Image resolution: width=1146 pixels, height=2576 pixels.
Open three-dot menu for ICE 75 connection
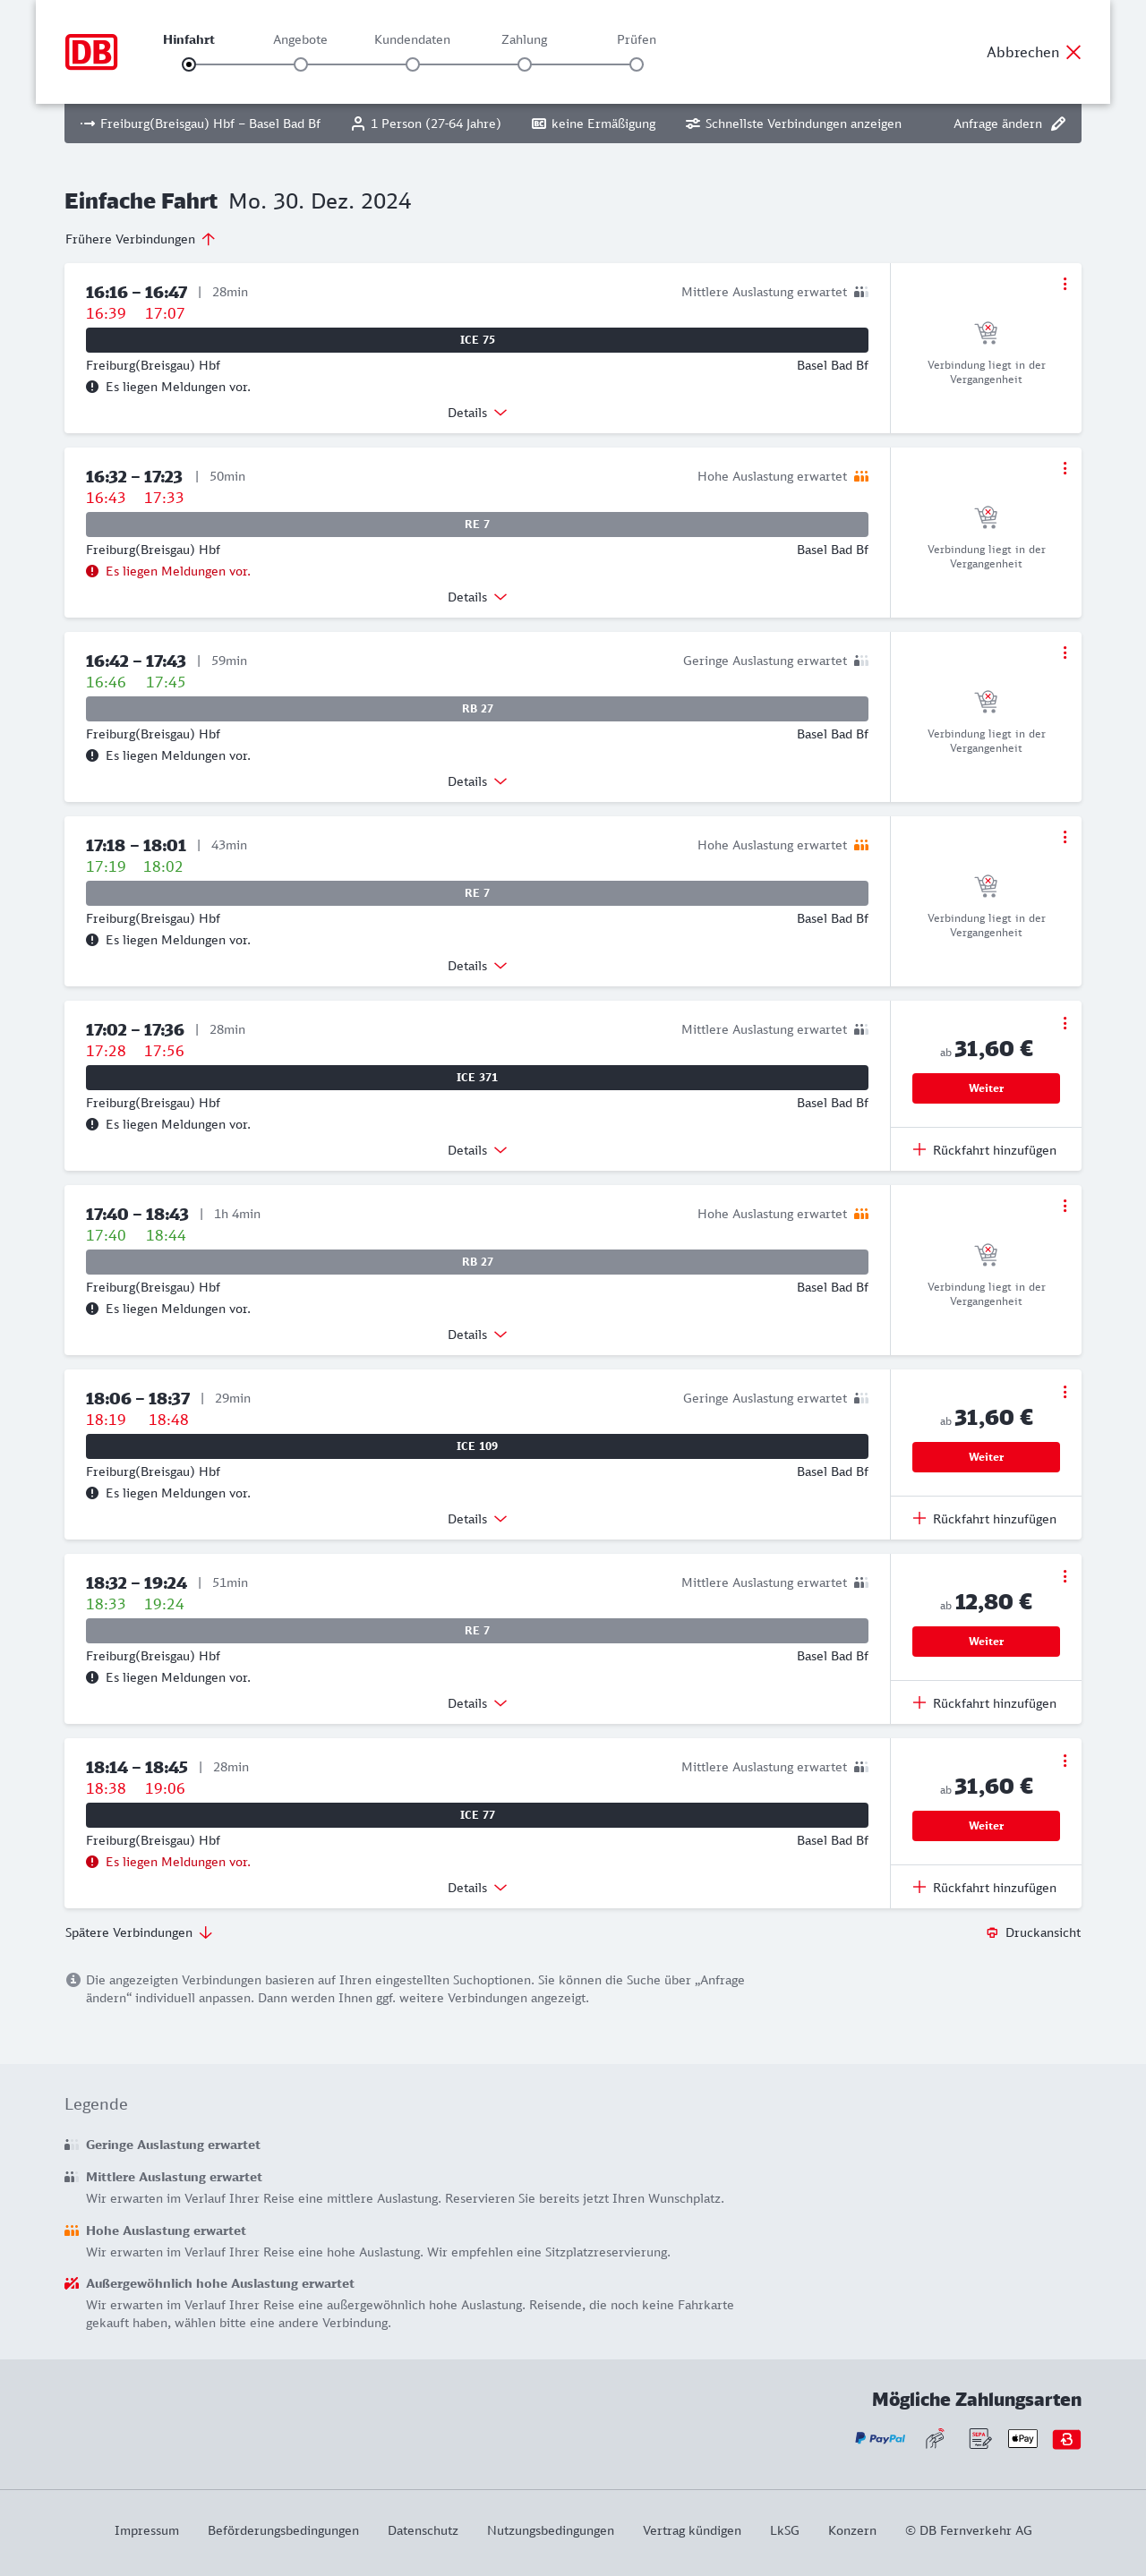[x=1064, y=284]
